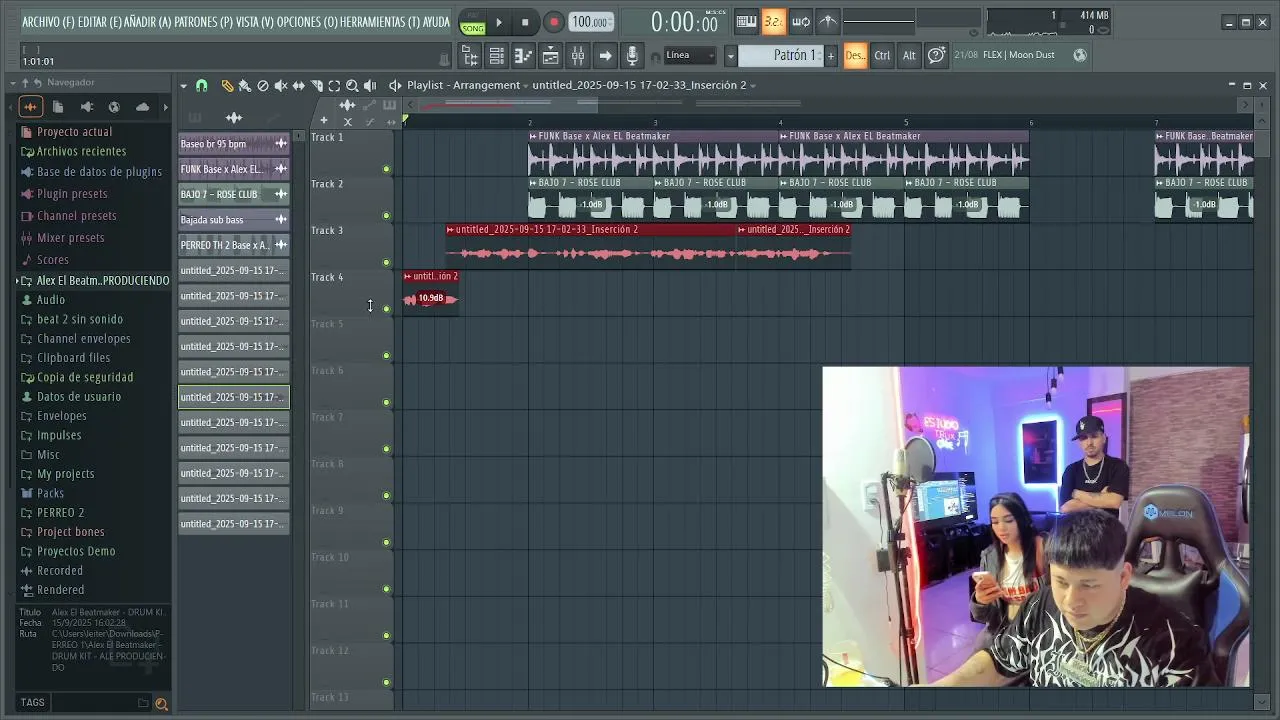1280x720 pixels.
Task: Toggle the playlist snap magnet
Action: coord(201,86)
